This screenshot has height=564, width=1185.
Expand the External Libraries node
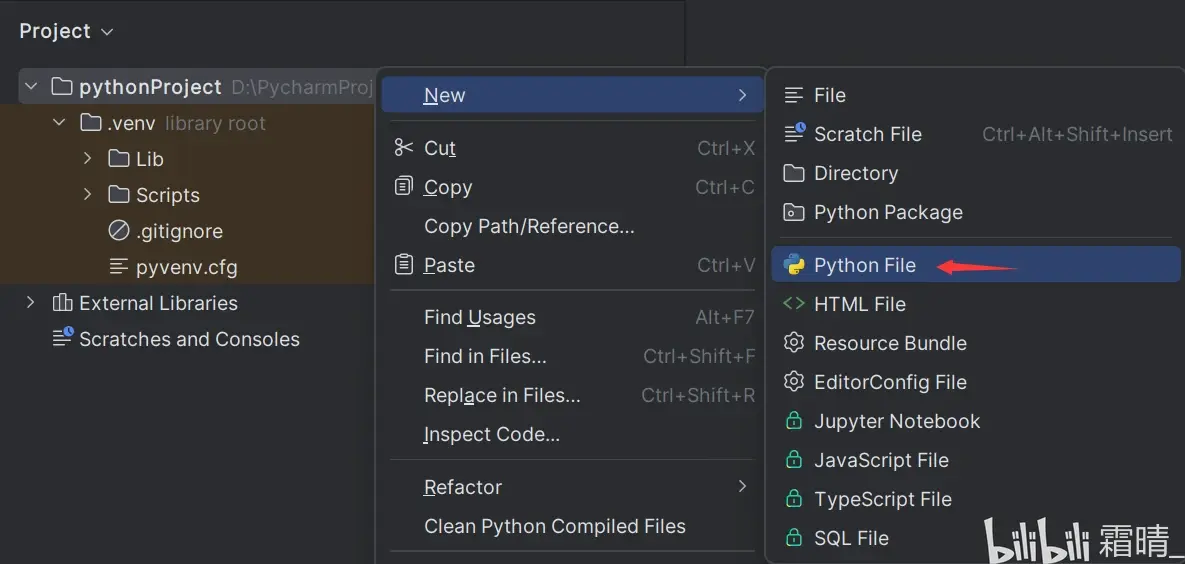tap(31, 303)
